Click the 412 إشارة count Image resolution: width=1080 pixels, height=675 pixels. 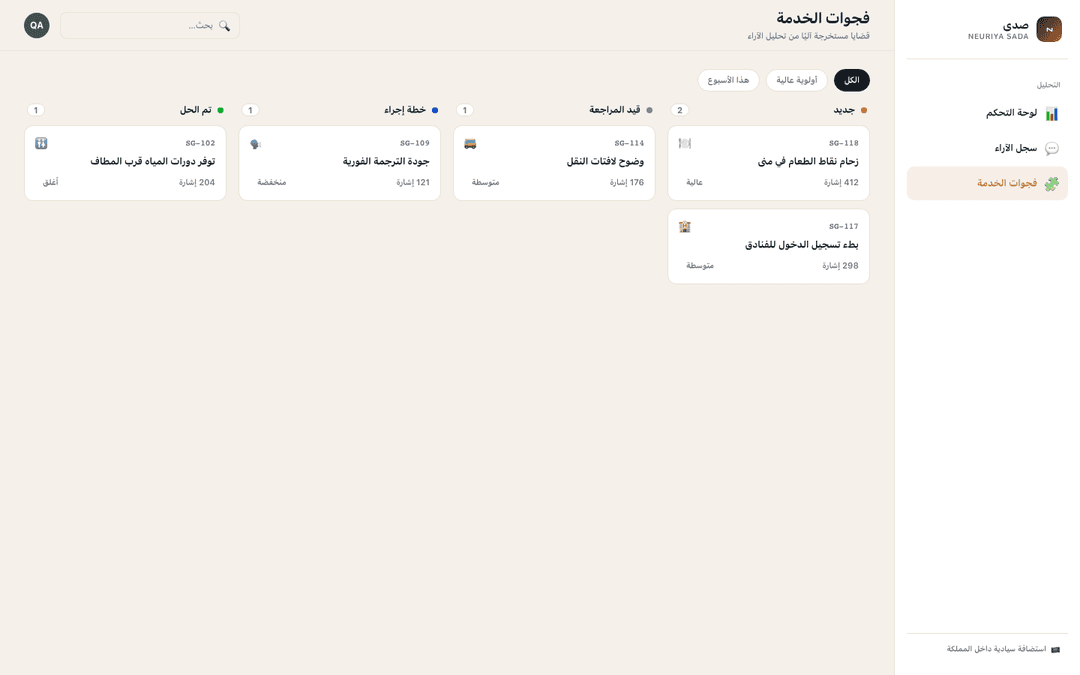(x=842, y=183)
